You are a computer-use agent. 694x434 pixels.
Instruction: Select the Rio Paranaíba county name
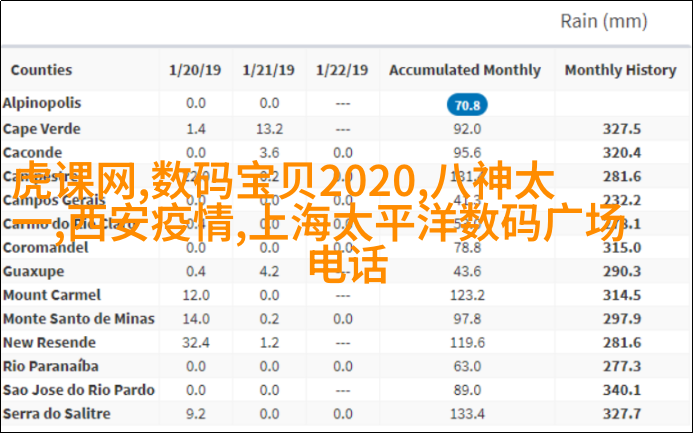50,366
